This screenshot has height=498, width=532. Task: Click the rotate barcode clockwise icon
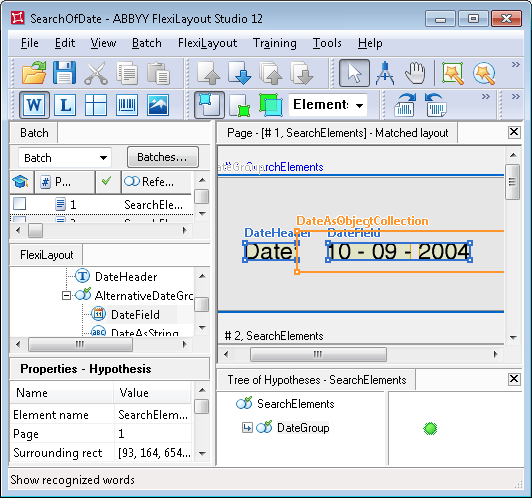point(405,104)
